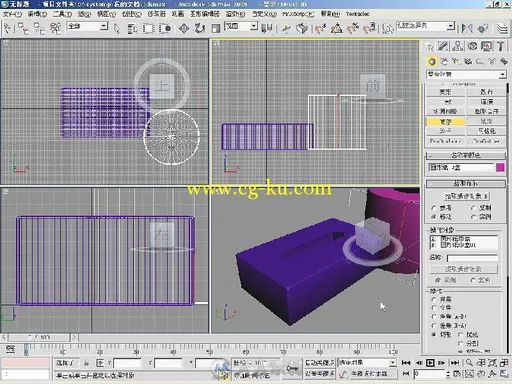The image size is (512, 384).
Task: Click the ProBoolean object type button
Action: (446, 141)
